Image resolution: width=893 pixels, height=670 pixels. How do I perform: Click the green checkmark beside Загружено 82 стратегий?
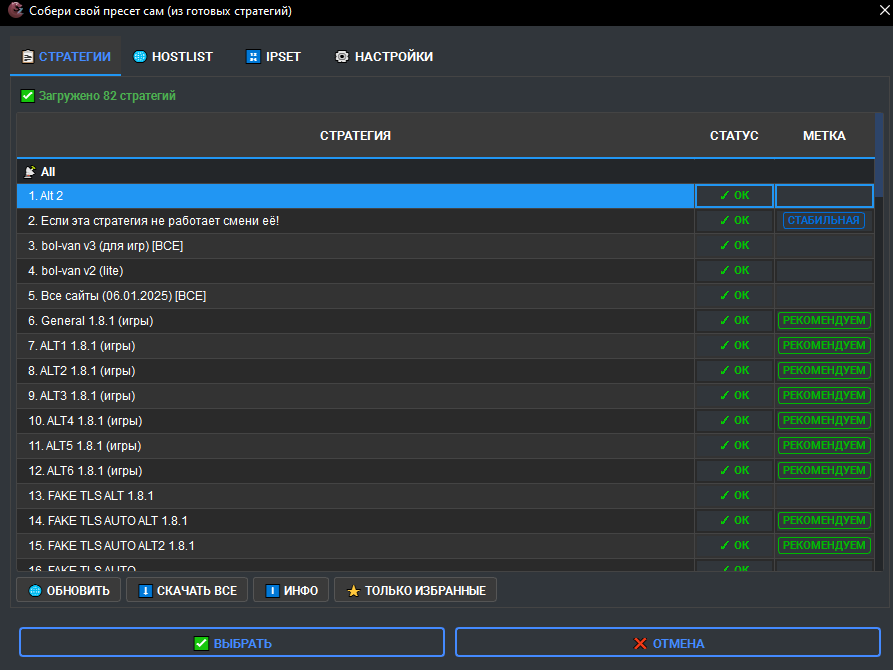(x=27, y=96)
